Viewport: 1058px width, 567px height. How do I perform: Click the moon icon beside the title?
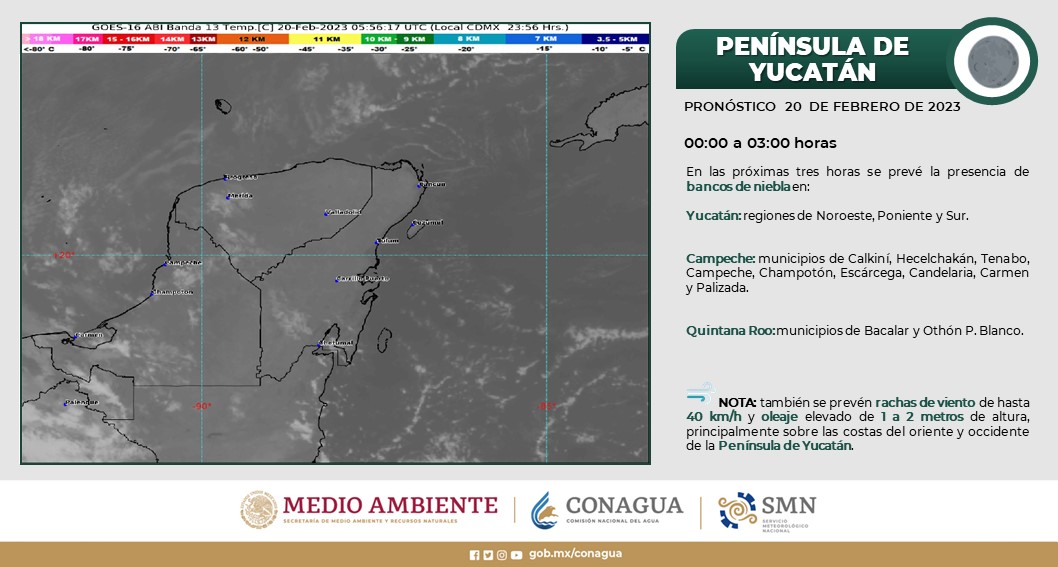pos(993,61)
